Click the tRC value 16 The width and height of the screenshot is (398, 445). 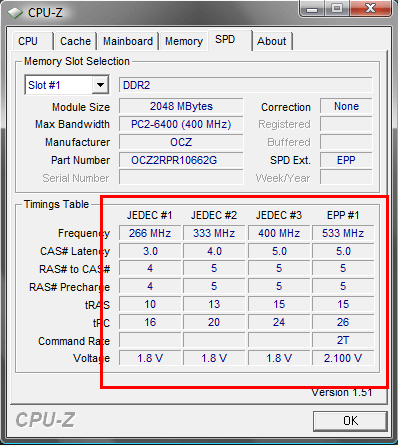(150, 322)
